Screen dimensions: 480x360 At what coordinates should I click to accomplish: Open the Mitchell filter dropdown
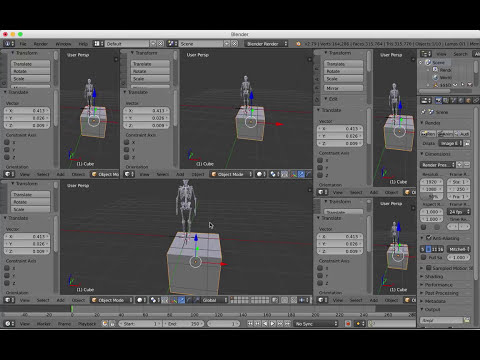[459, 249]
